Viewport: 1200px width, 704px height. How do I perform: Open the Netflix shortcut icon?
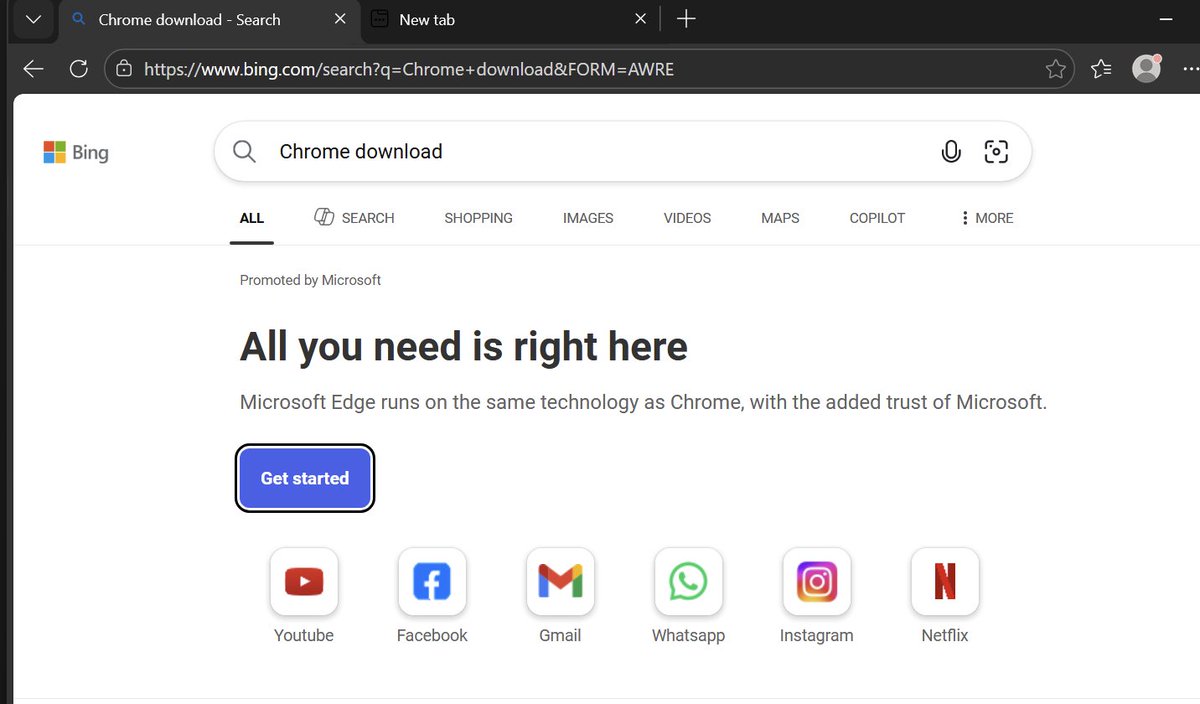(945, 581)
